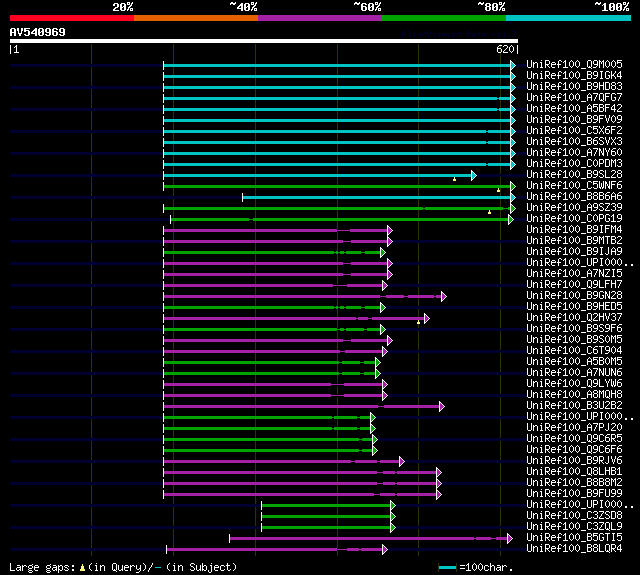The width and height of the screenshot is (640, 575).
Task: Select the UniRef100_A9SZ39 label
Action: 574,208
